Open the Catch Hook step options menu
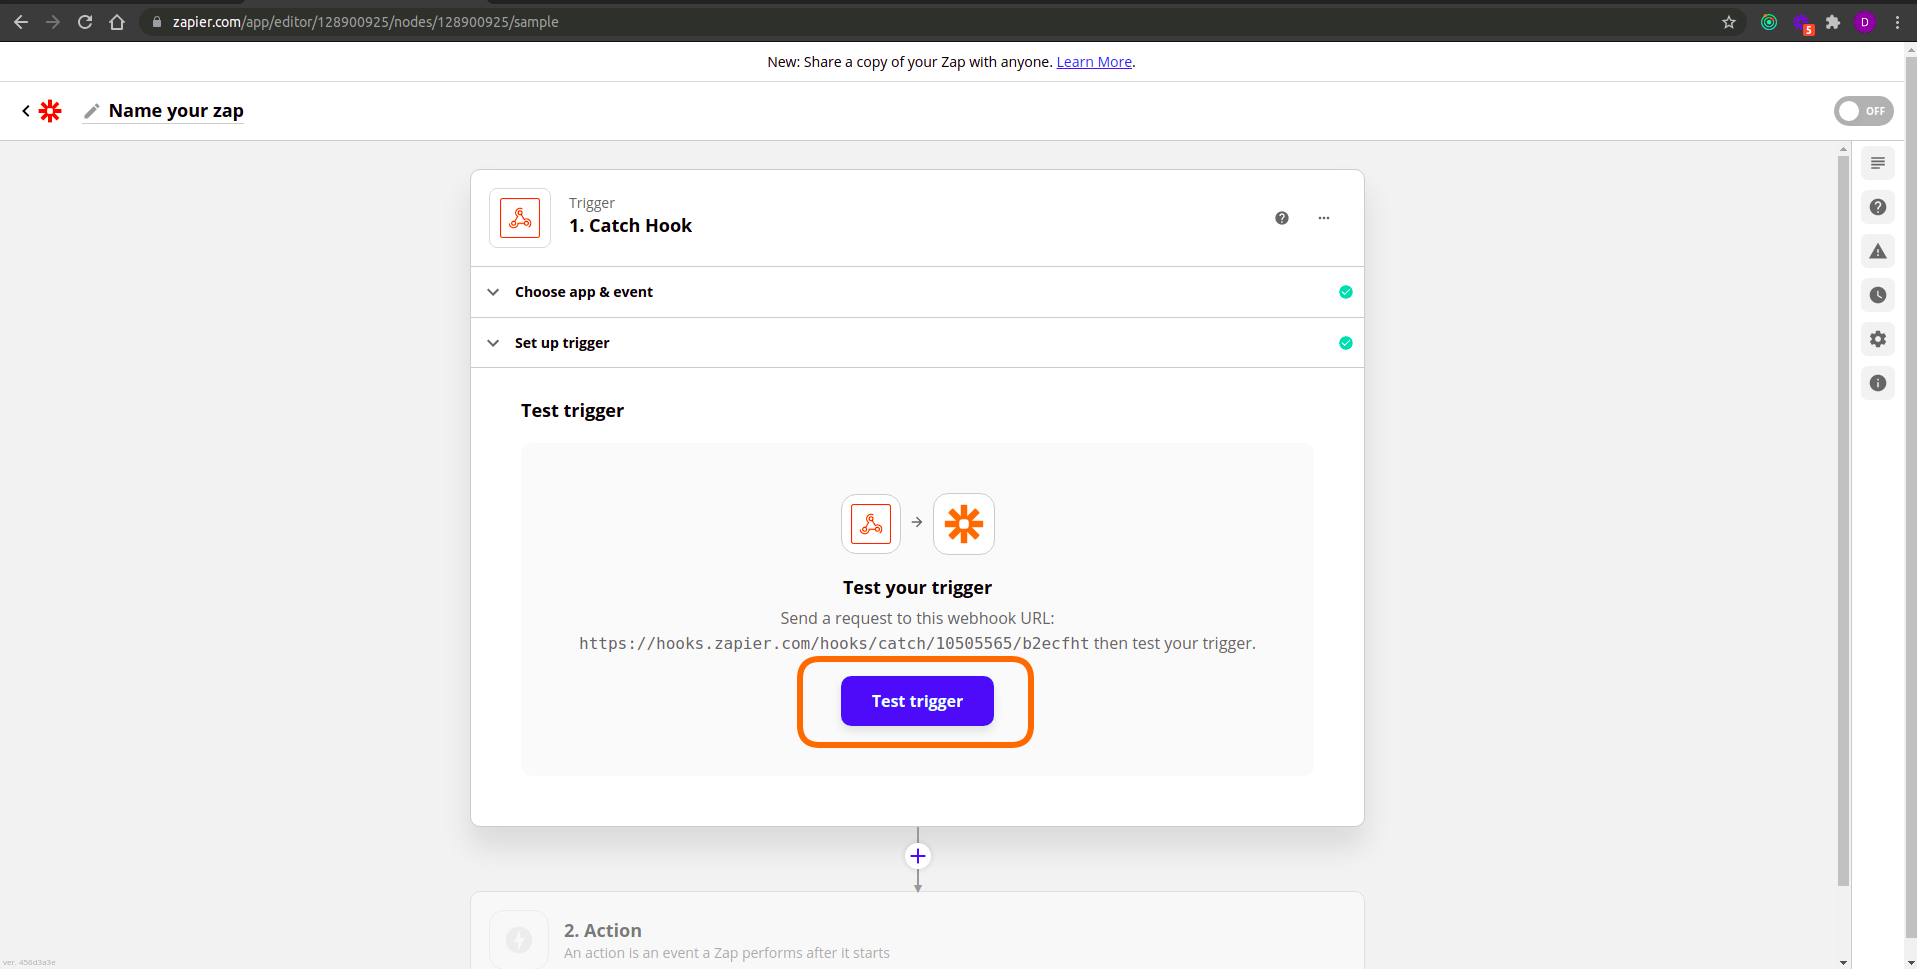 tap(1324, 218)
